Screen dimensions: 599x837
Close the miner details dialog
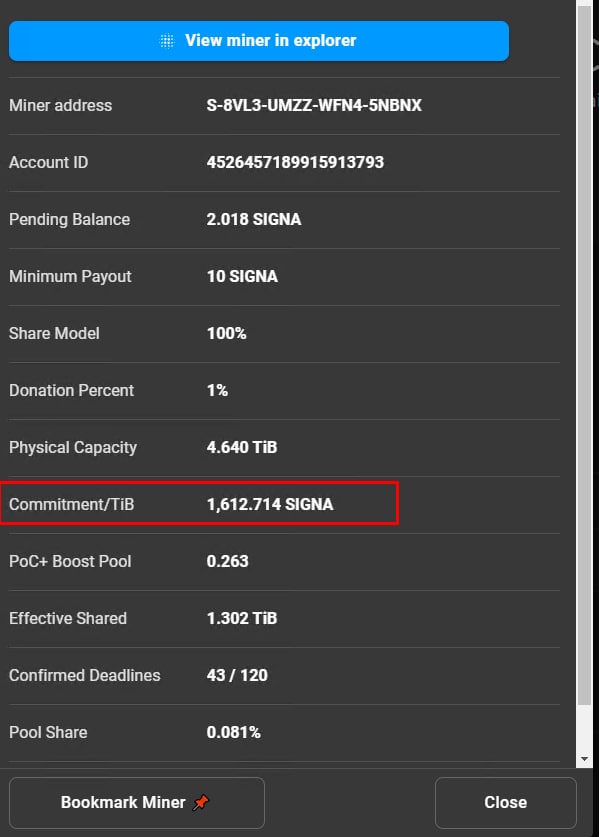click(x=506, y=802)
